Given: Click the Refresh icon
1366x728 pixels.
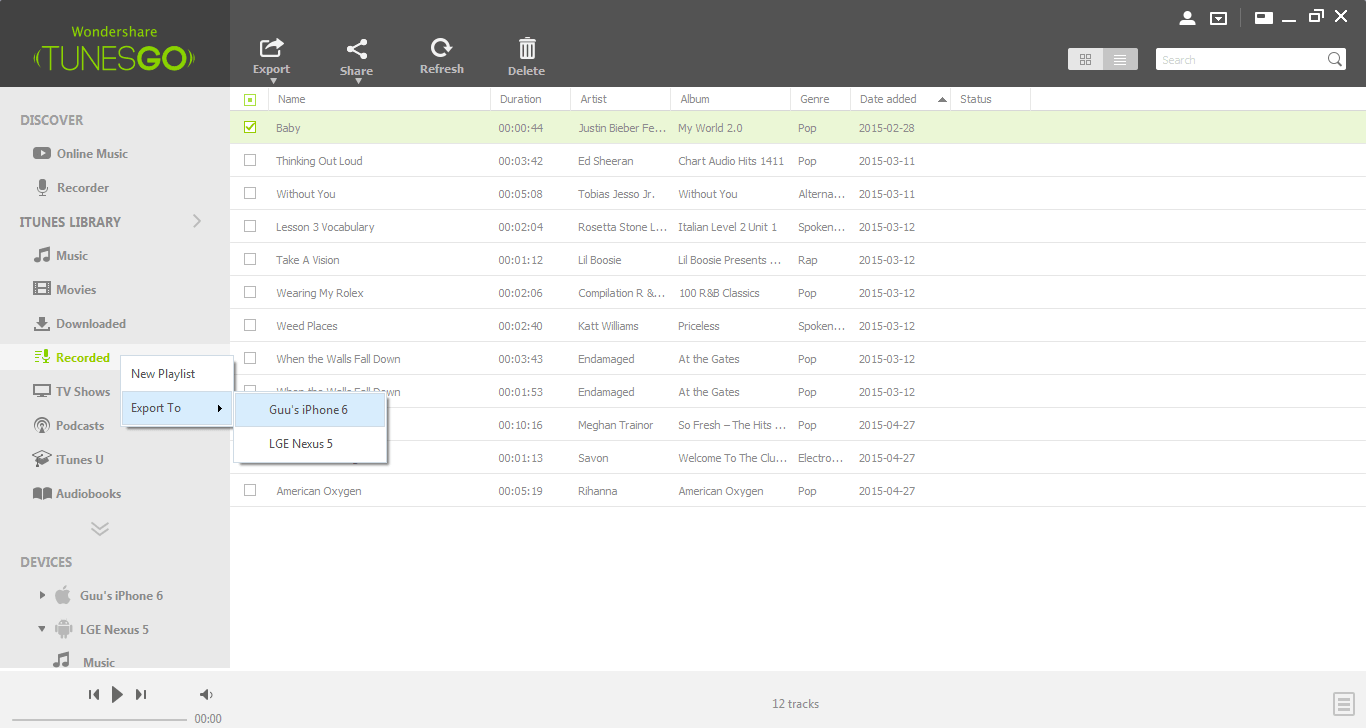Looking at the screenshot, I should point(441,56).
